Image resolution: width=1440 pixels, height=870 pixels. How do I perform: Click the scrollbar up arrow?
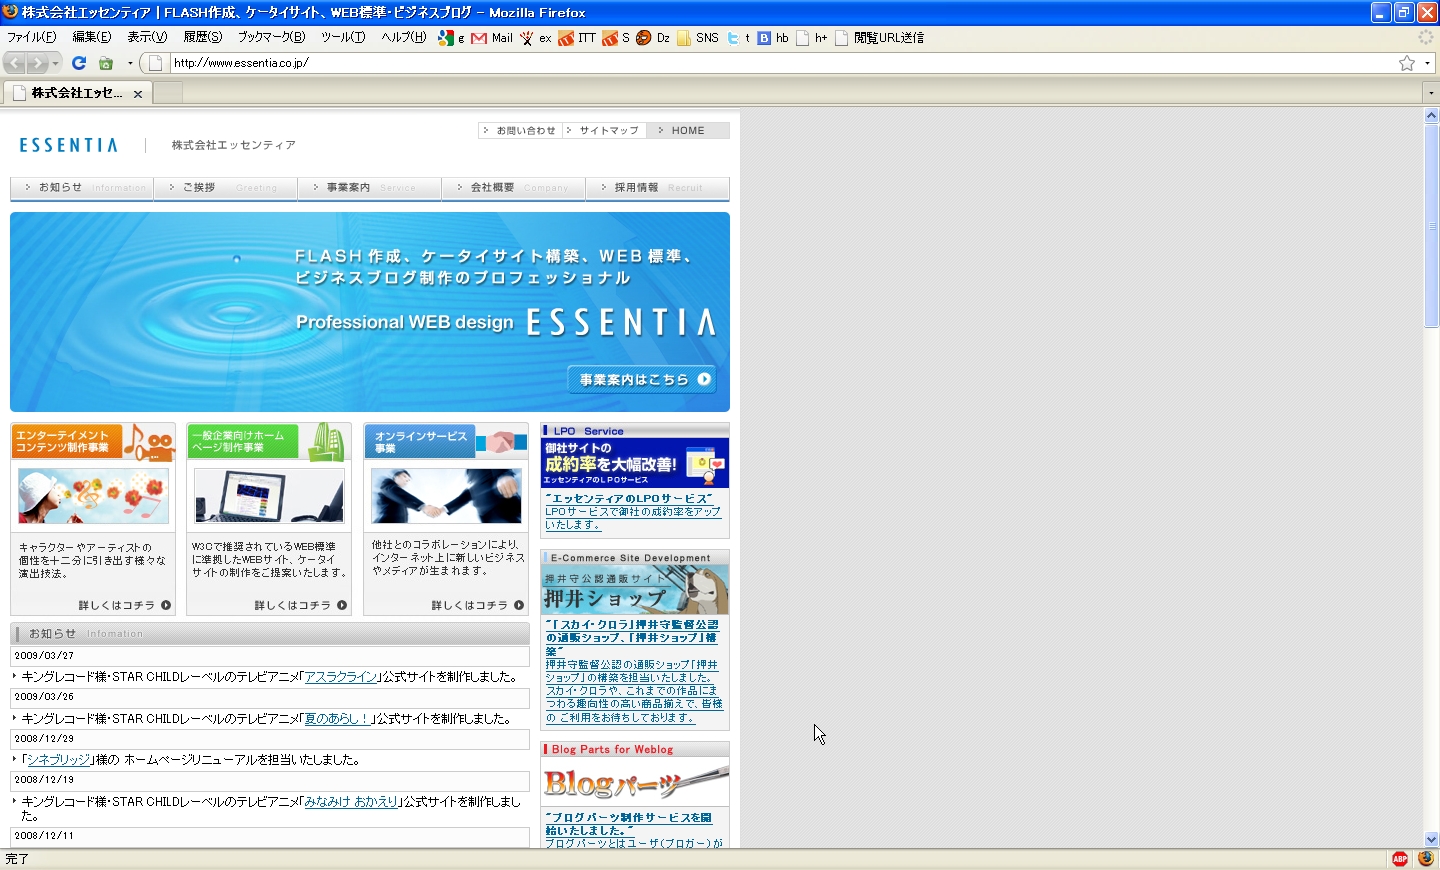point(1431,116)
